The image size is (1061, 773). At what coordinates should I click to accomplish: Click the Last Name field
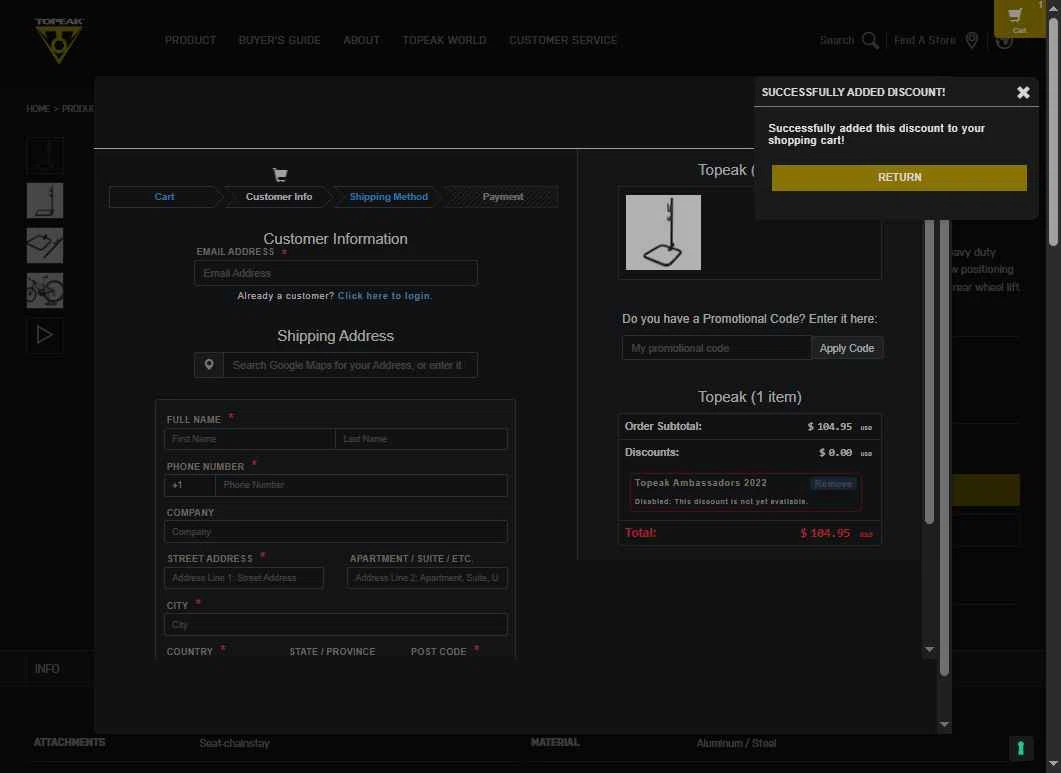pyautogui.click(x=421, y=439)
